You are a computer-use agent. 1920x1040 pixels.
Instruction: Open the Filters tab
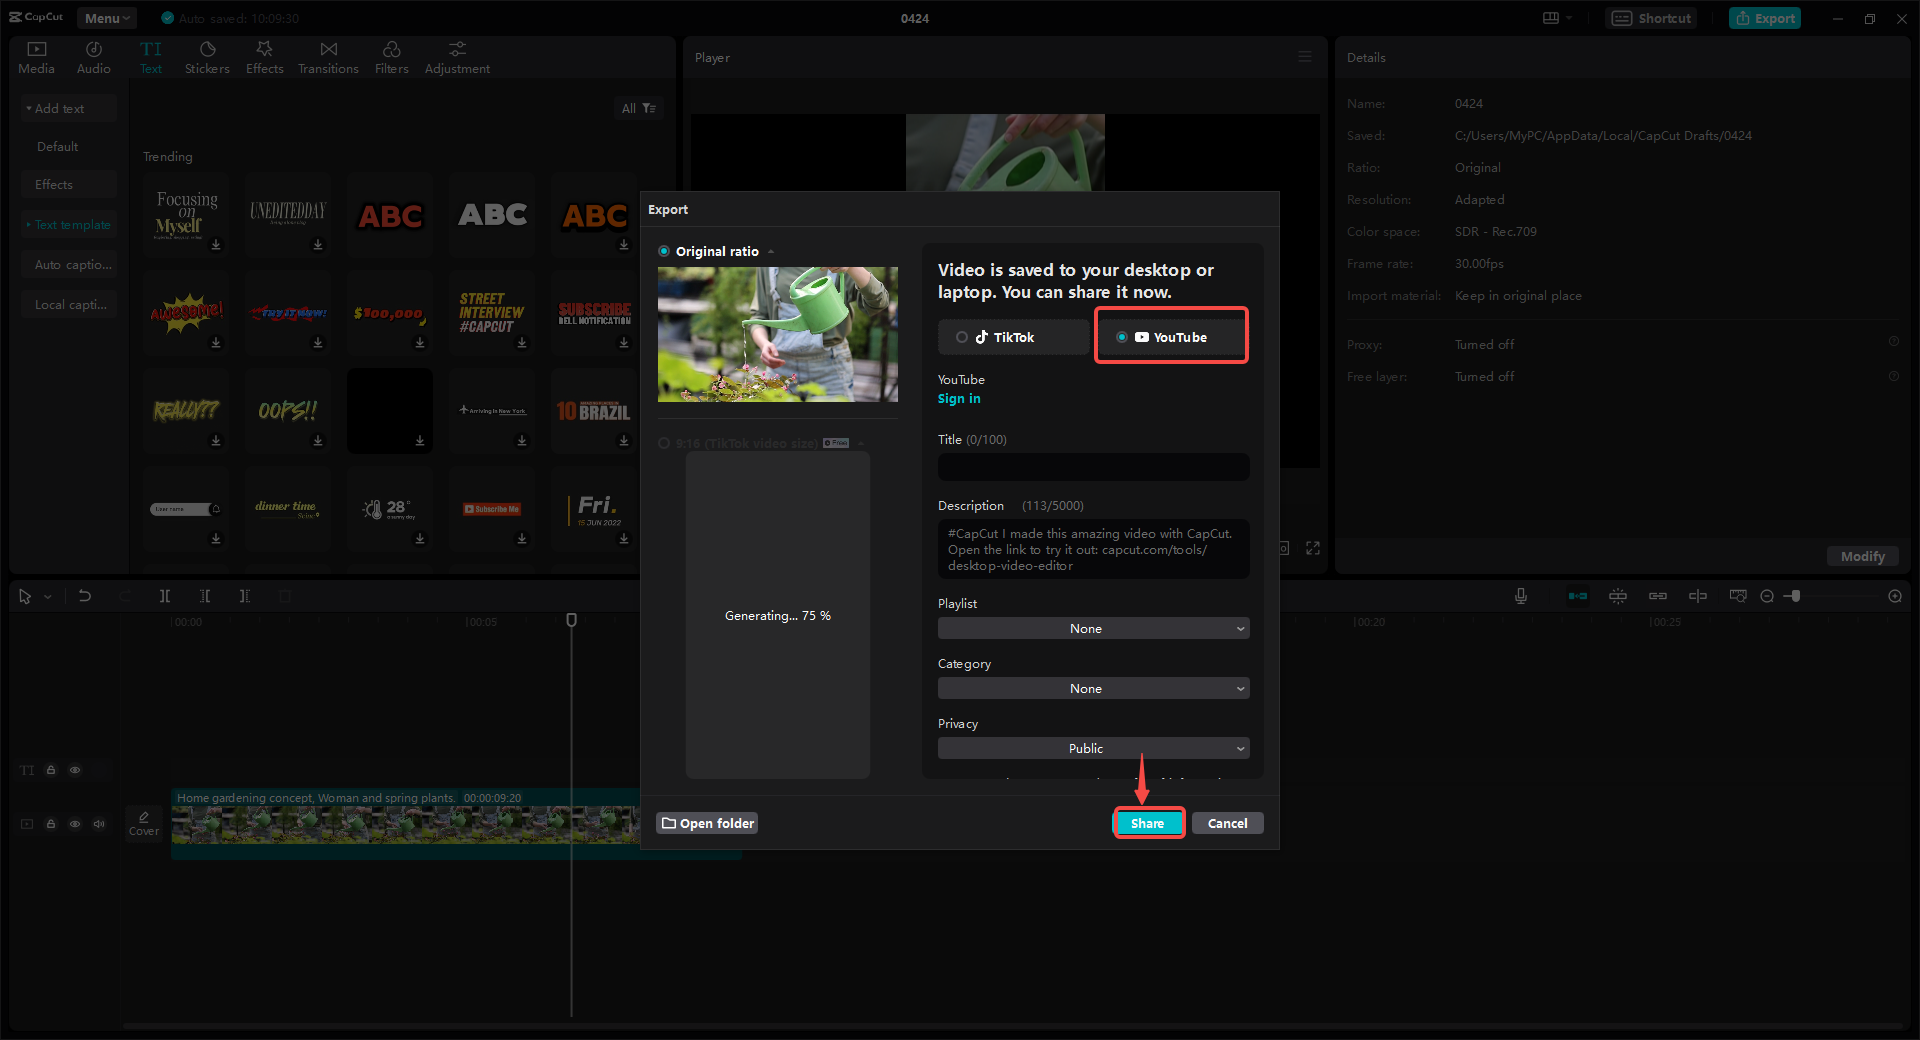pos(391,58)
